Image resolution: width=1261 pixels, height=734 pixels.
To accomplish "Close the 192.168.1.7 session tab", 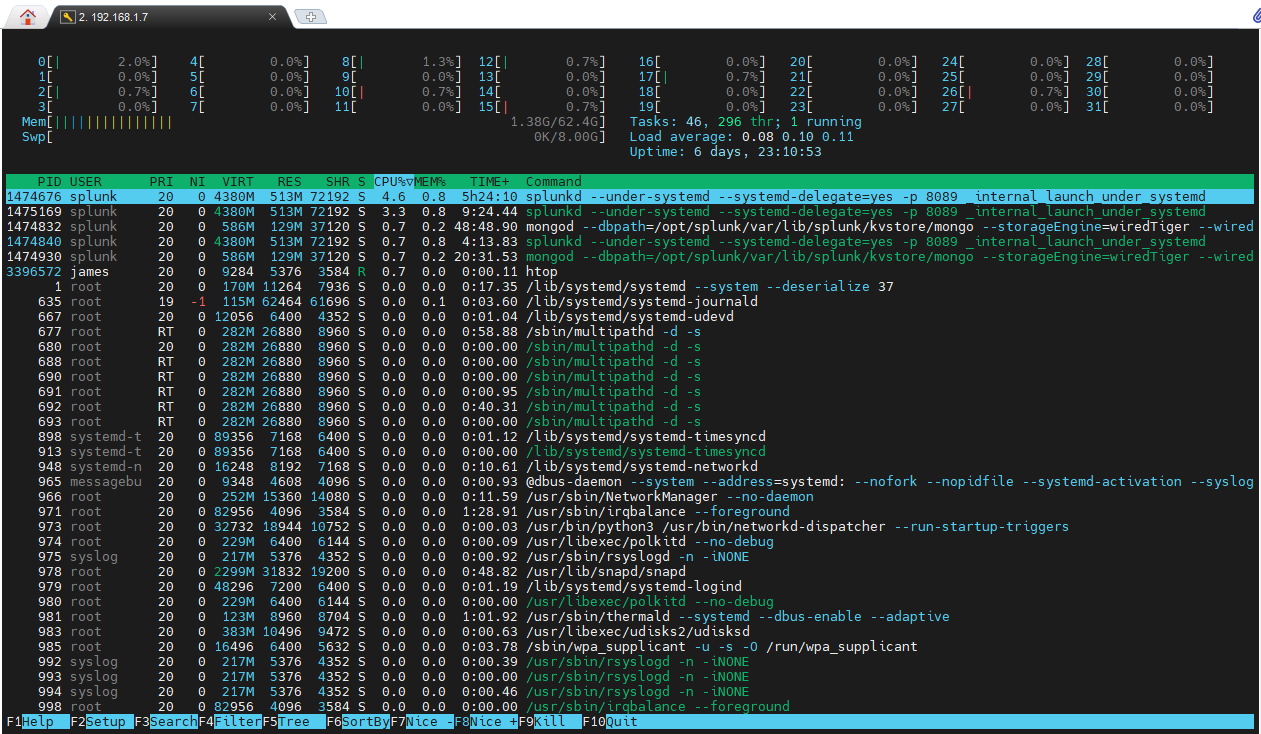I will [x=273, y=17].
